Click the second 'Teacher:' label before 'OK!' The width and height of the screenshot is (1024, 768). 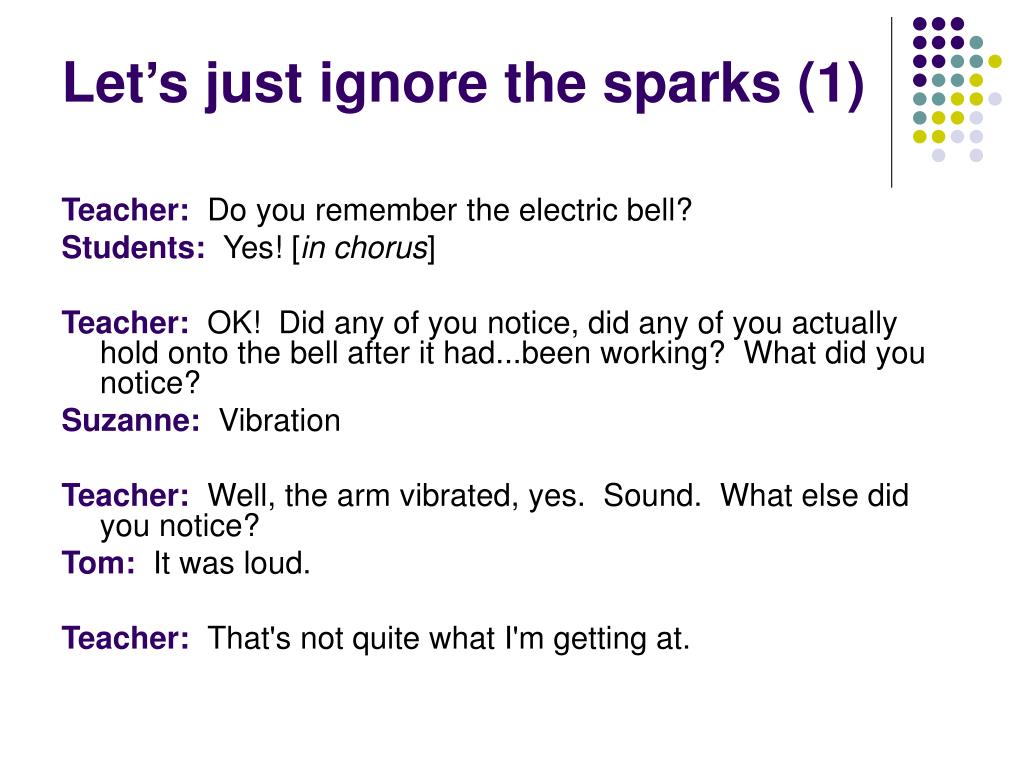pos(125,323)
